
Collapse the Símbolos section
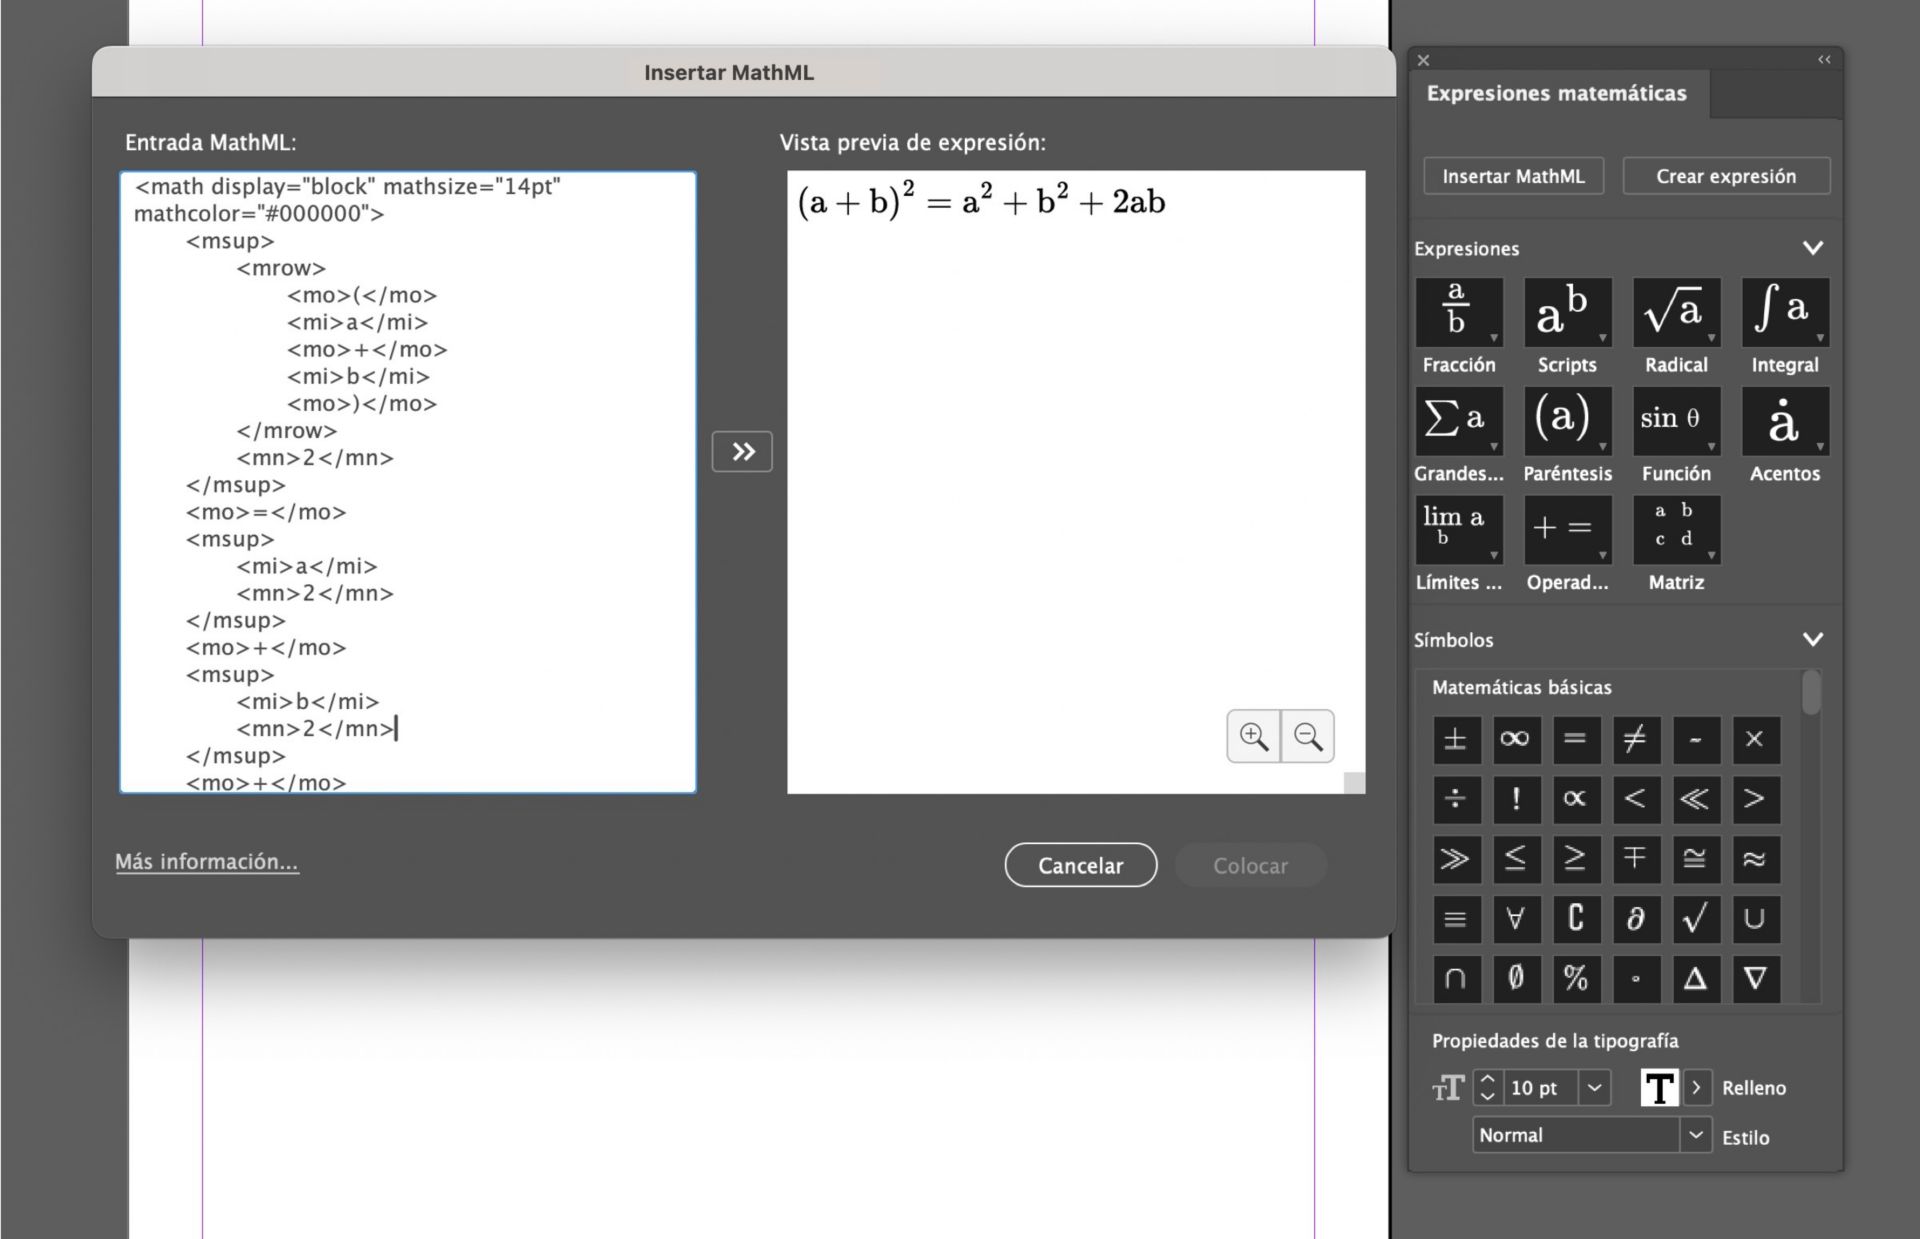(1813, 639)
